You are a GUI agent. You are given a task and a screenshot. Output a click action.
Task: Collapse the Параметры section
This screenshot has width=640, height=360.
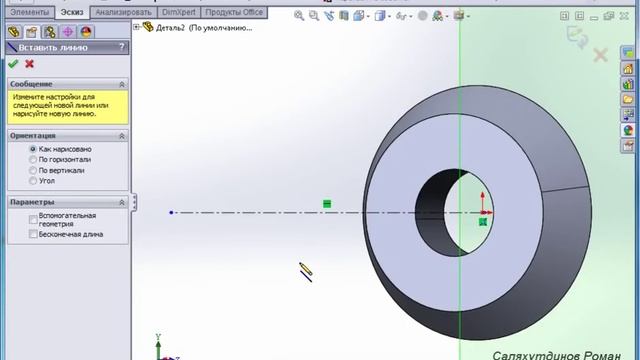(x=122, y=202)
